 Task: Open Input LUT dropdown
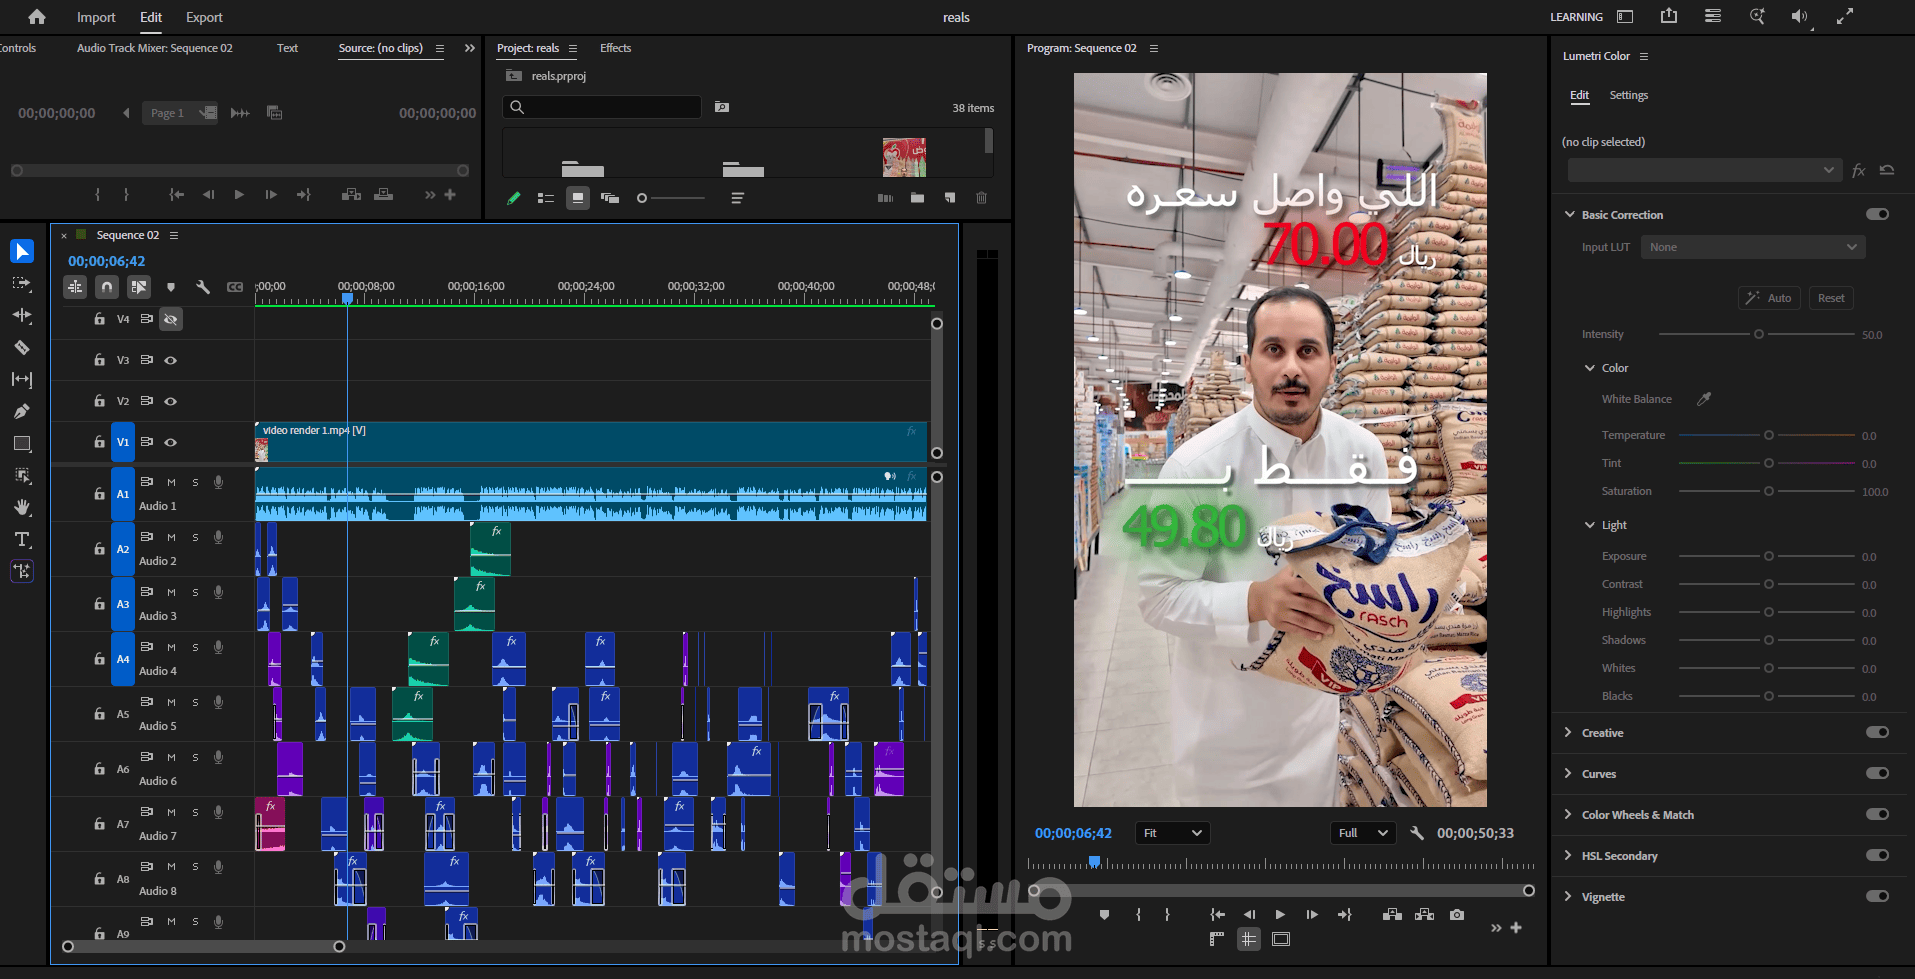coord(1753,247)
